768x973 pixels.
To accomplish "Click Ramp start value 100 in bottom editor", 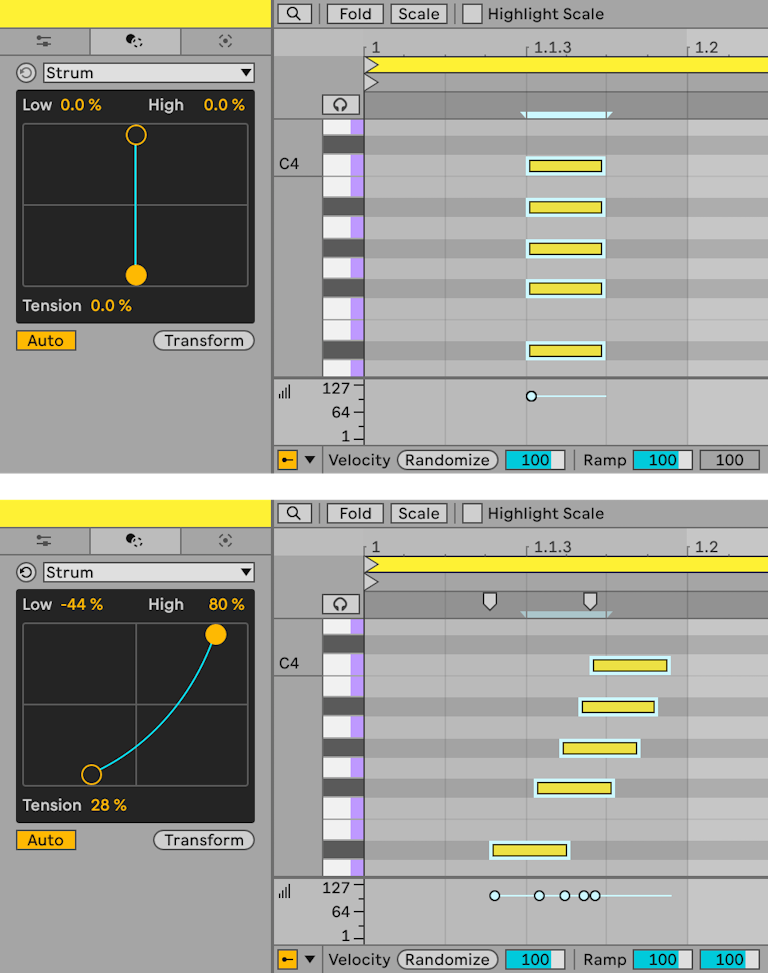I will coord(662,959).
